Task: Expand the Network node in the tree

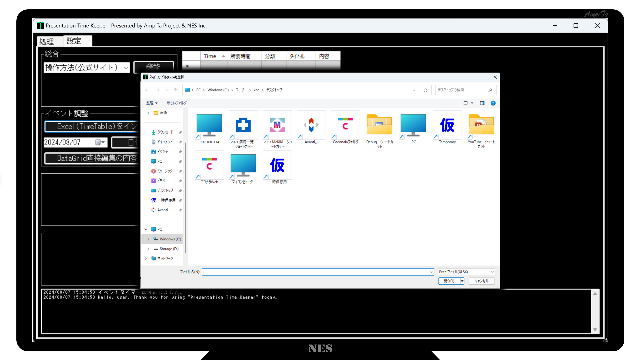Action: coord(146,258)
